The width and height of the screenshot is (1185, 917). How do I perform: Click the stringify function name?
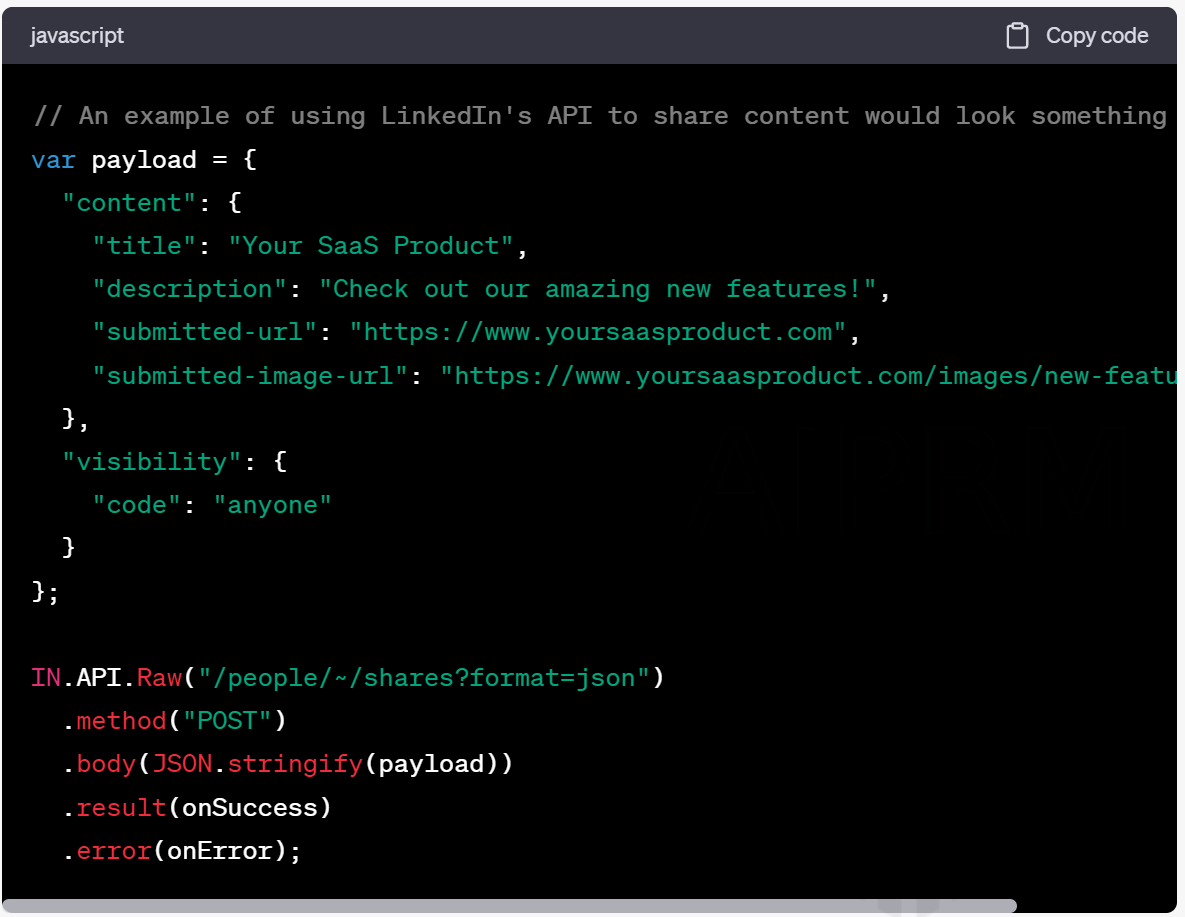[295, 764]
